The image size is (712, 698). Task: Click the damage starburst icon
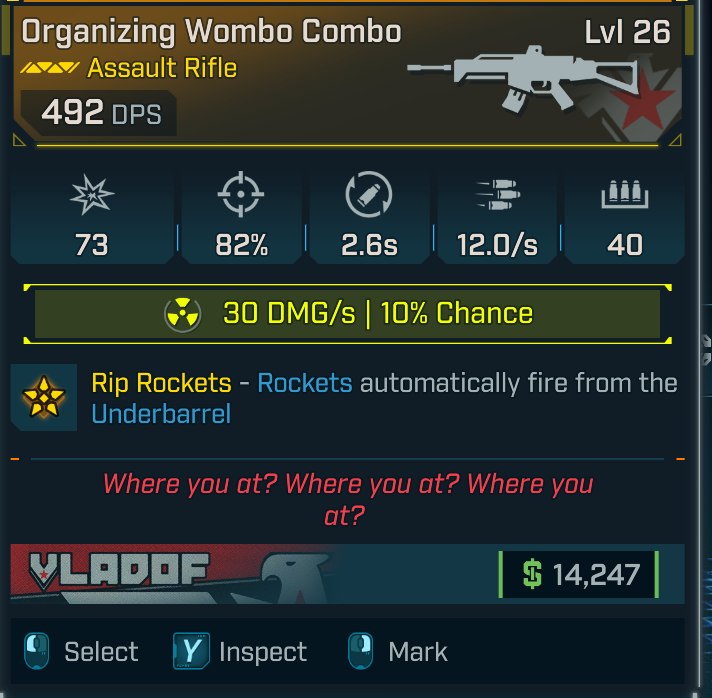click(92, 195)
